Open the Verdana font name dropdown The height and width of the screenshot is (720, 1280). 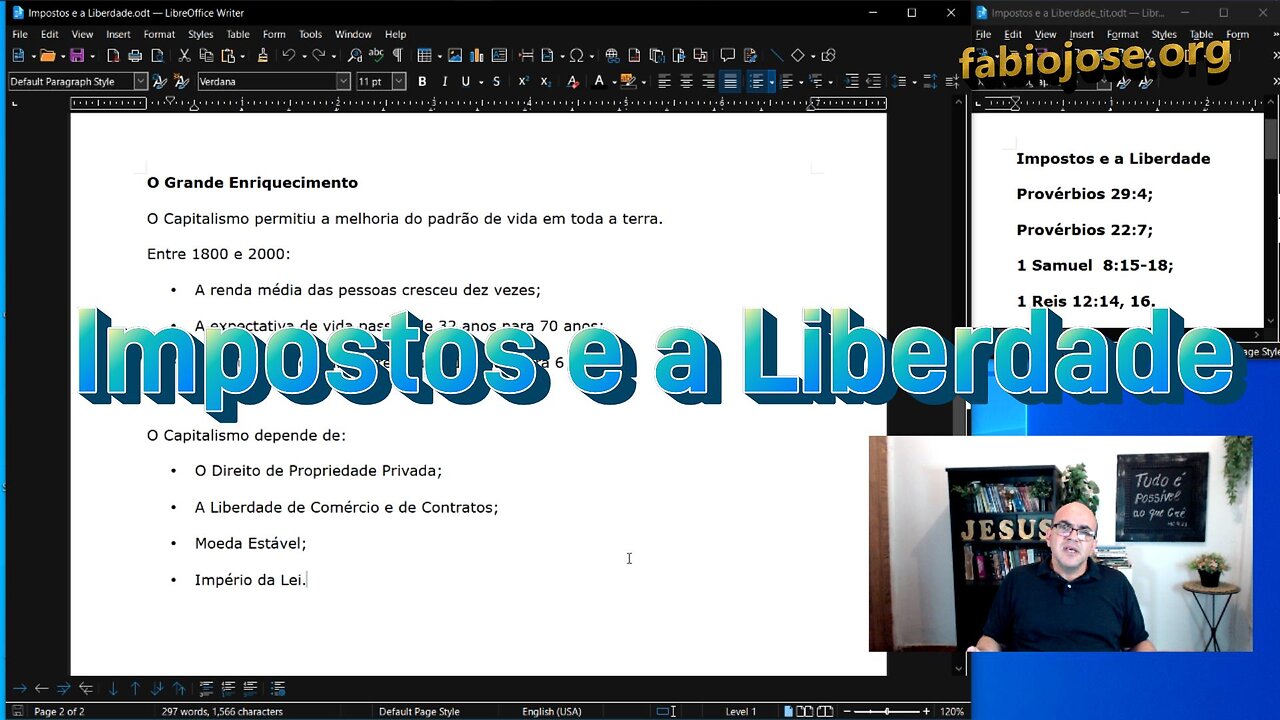pos(344,82)
